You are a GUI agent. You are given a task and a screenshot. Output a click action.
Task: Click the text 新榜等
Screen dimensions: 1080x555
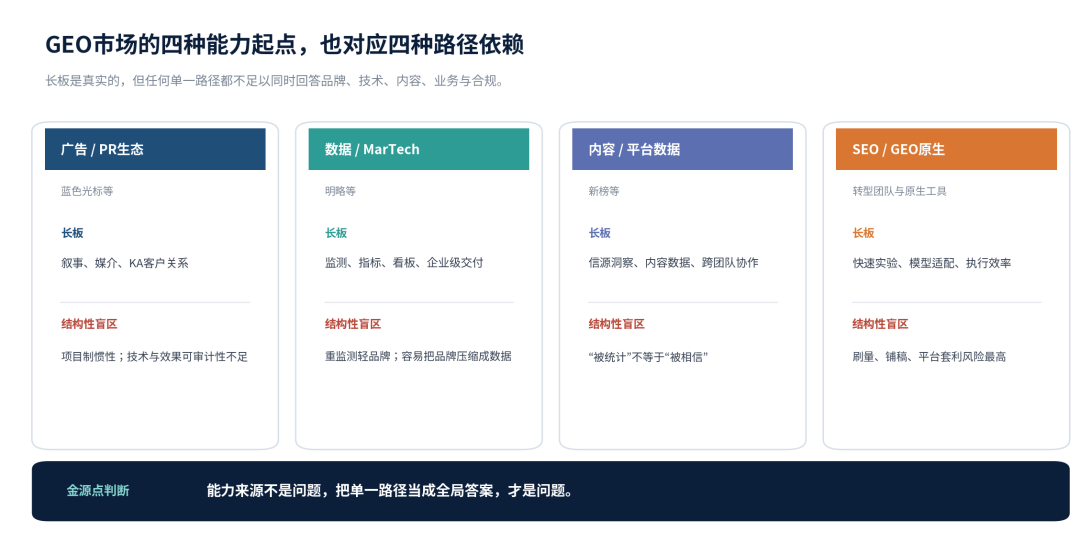[604, 191]
